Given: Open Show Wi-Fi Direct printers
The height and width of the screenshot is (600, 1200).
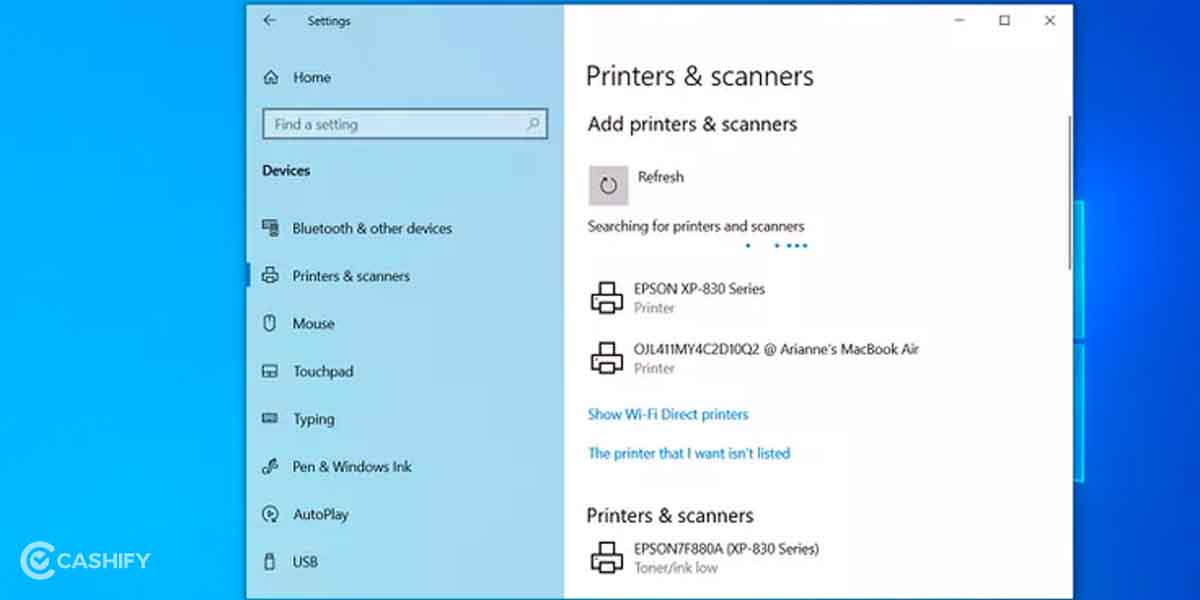Looking at the screenshot, I should click(667, 414).
